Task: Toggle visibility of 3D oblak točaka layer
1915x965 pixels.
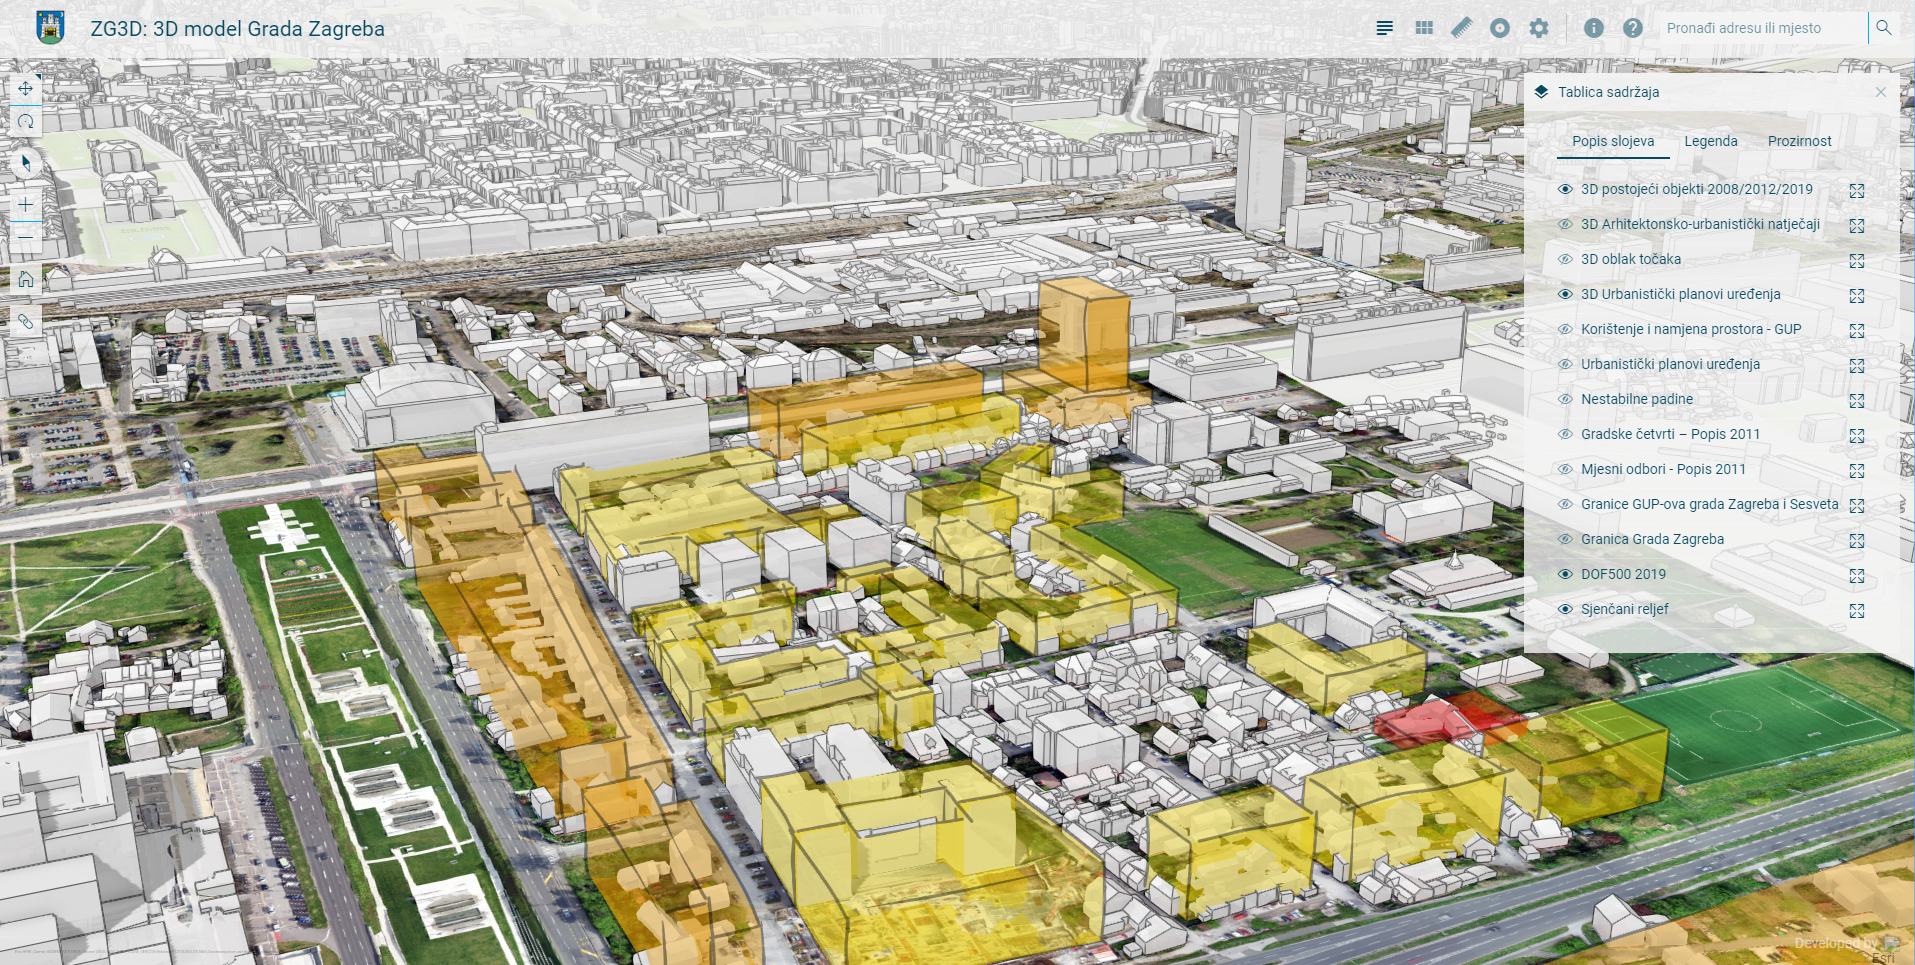Action: [1565, 259]
